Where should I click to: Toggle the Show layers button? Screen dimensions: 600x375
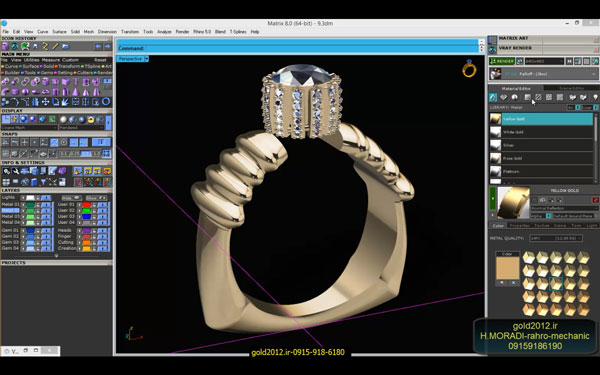96,198
